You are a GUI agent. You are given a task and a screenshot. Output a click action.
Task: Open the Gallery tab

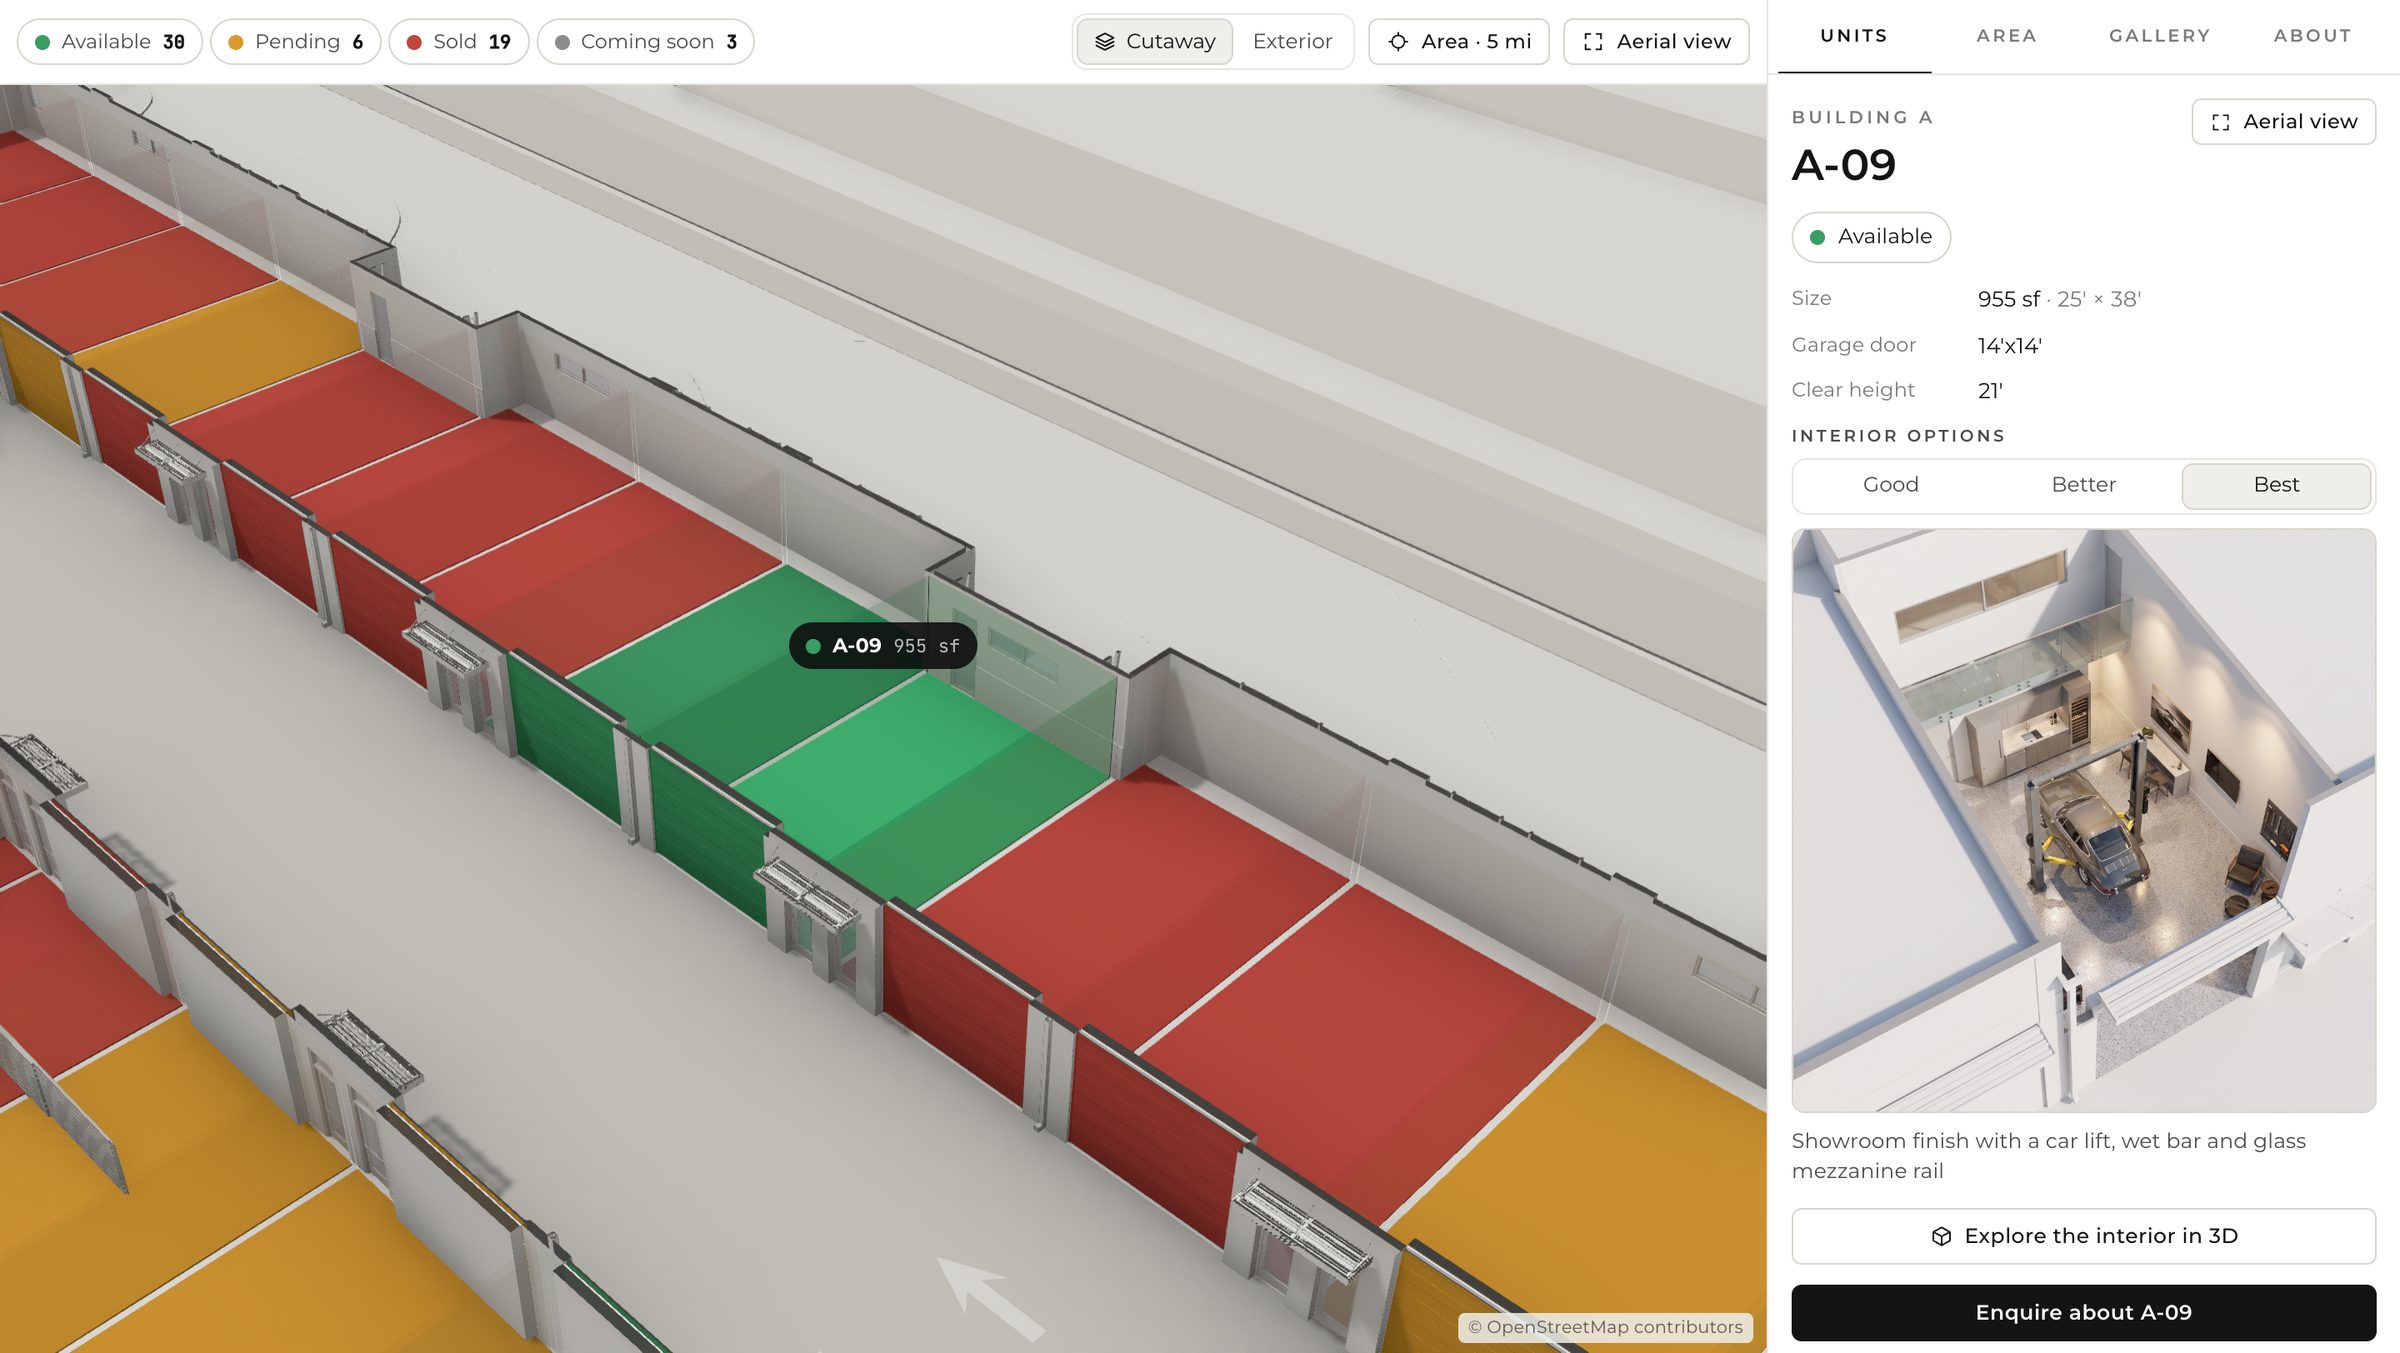point(2159,36)
